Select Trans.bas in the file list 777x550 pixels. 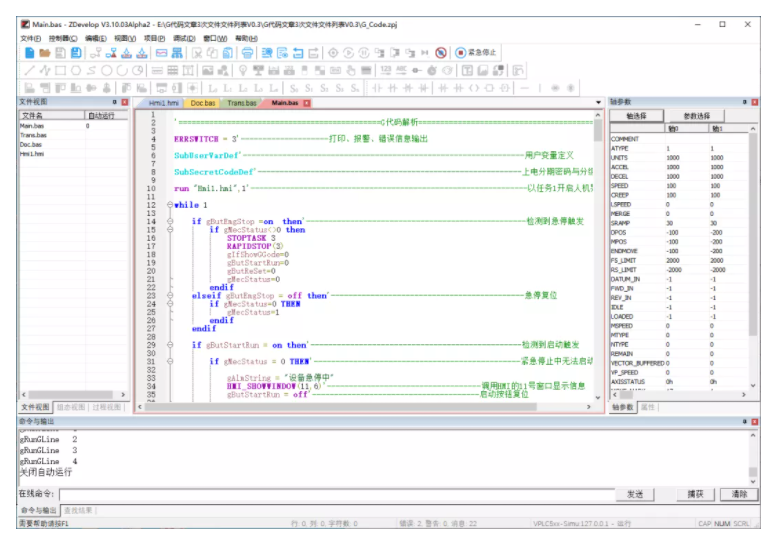coord(33,135)
